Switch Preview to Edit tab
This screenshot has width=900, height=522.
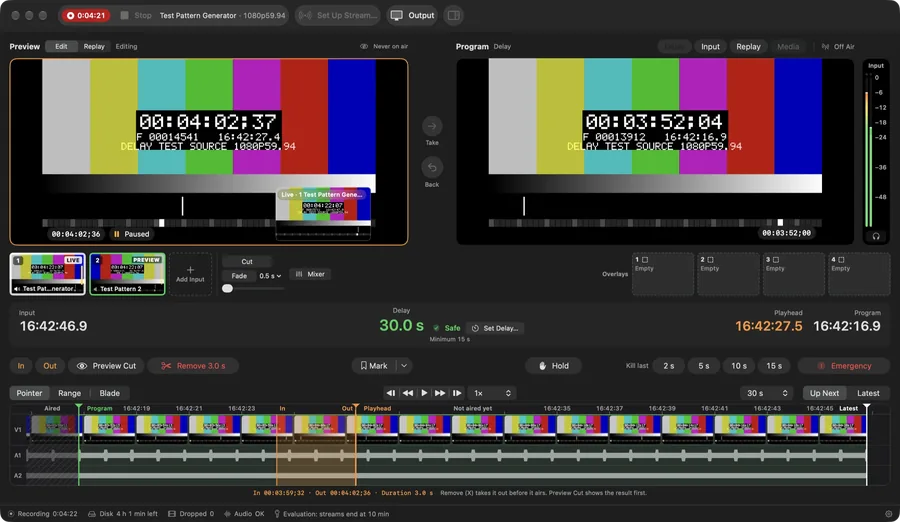[x=61, y=47]
